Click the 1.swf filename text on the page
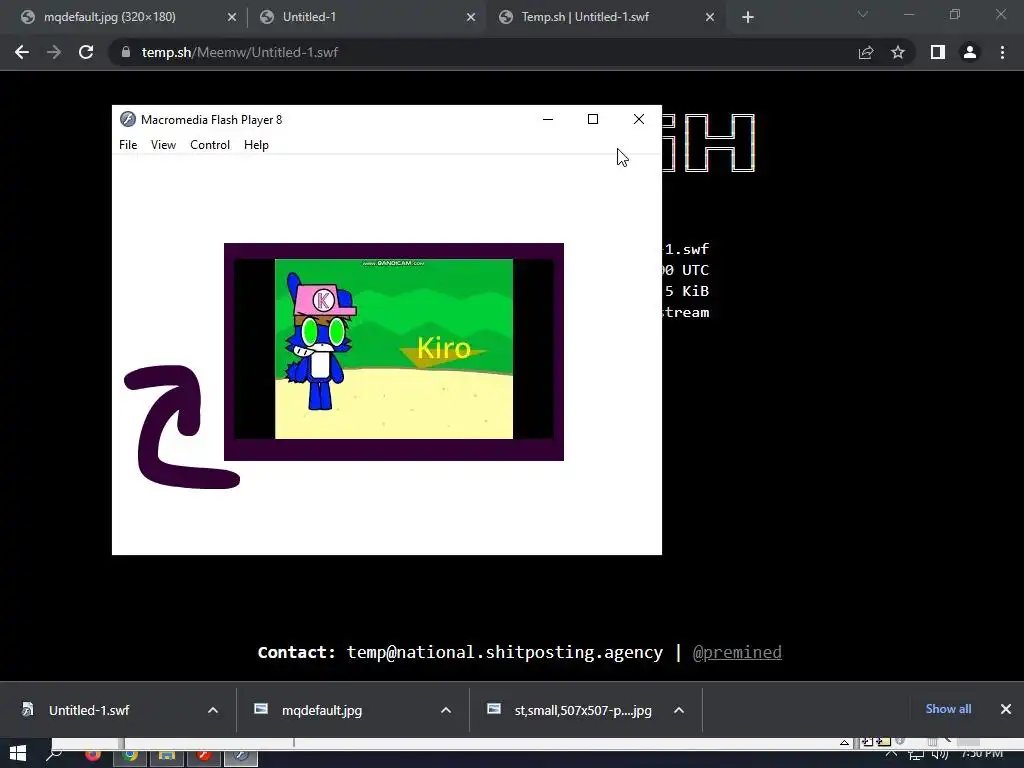The width and height of the screenshot is (1024, 768). click(686, 249)
